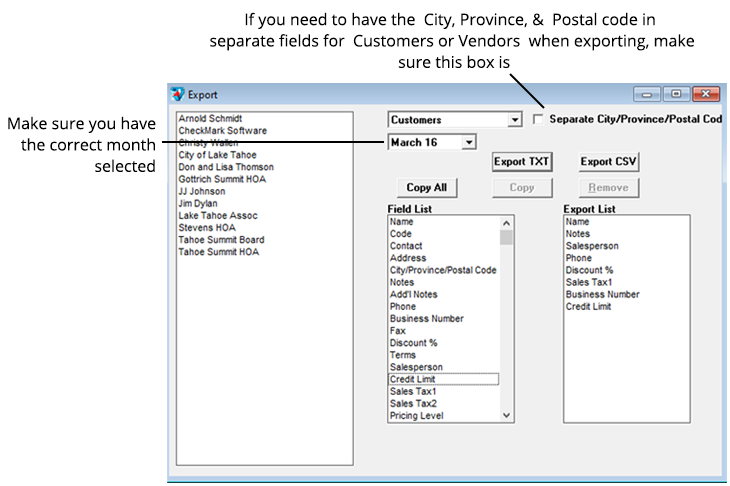Image resolution: width=730 pixels, height=486 pixels.
Task: Click the Export TXT button
Action: click(521, 162)
